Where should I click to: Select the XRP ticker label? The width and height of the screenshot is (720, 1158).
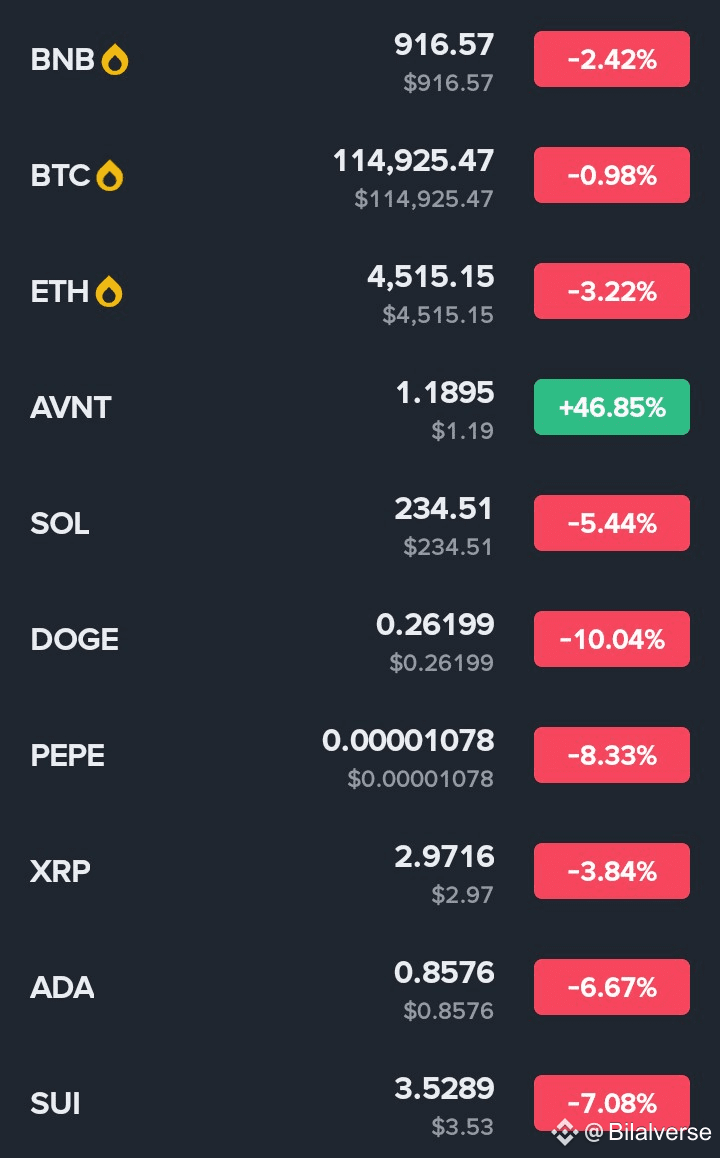coord(61,871)
